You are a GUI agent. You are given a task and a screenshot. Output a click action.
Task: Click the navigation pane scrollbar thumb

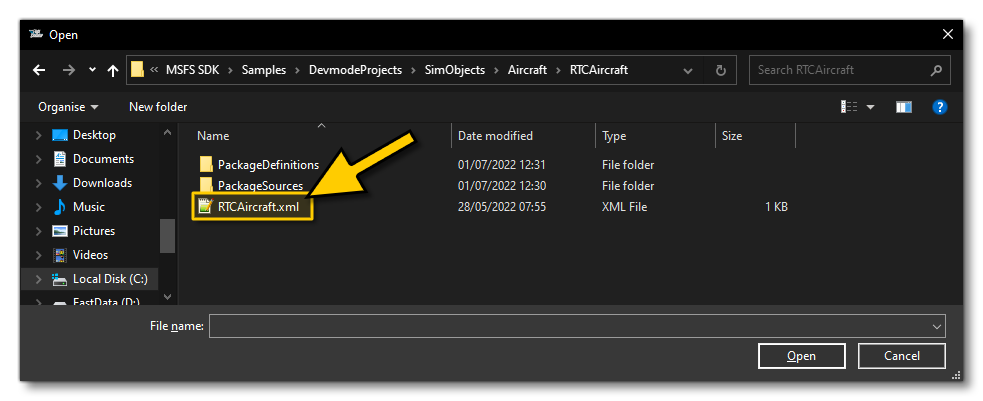pyautogui.click(x=167, y=236)
